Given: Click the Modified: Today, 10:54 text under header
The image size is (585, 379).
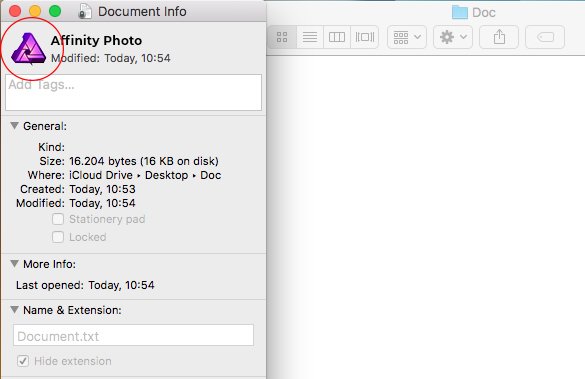Looking at the screenshot, I should [111, 58].
